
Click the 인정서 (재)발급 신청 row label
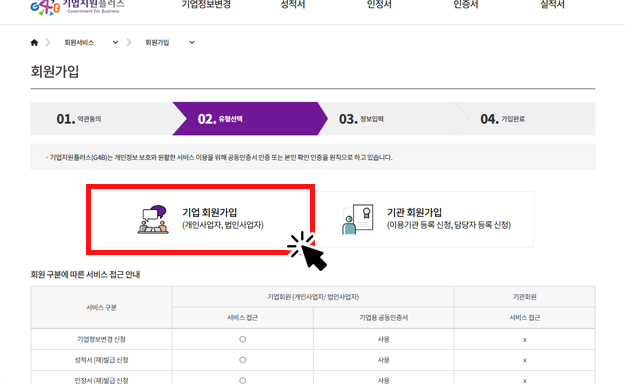tap(101, 380)
